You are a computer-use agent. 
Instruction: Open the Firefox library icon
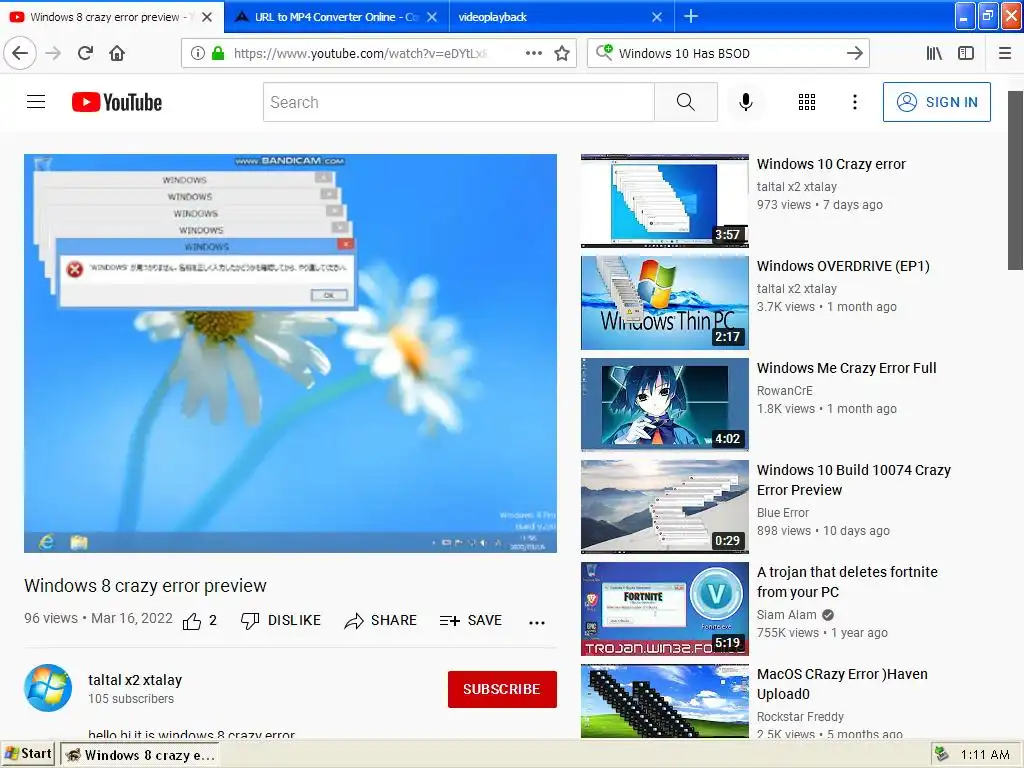[934, 54]
